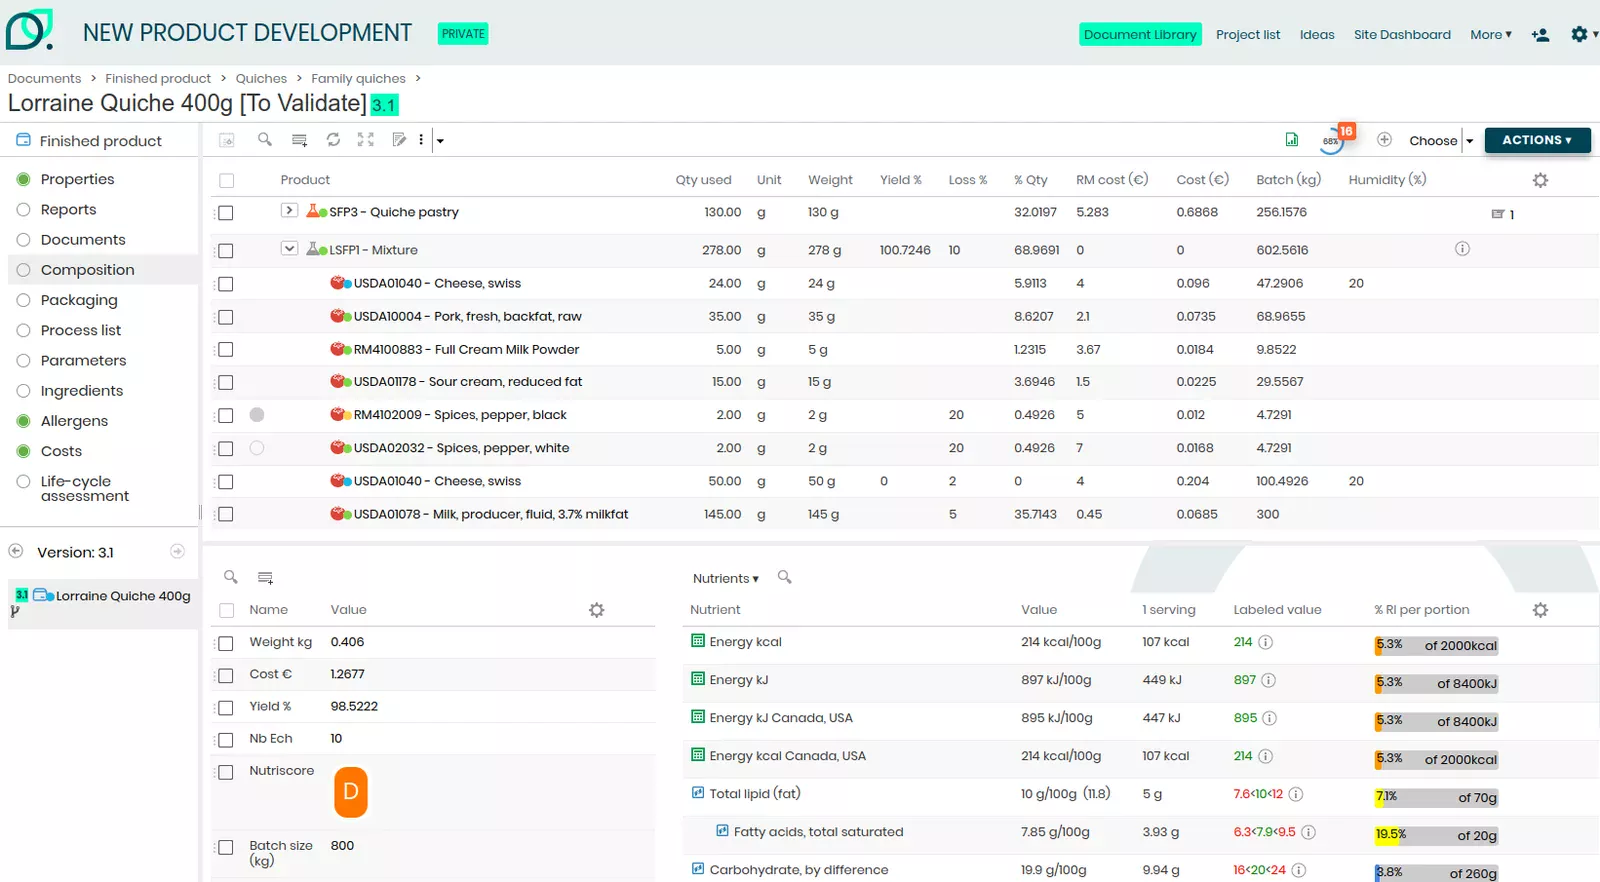
Task: Click the orange Nutriscore D badge
Action: (351, 792)
